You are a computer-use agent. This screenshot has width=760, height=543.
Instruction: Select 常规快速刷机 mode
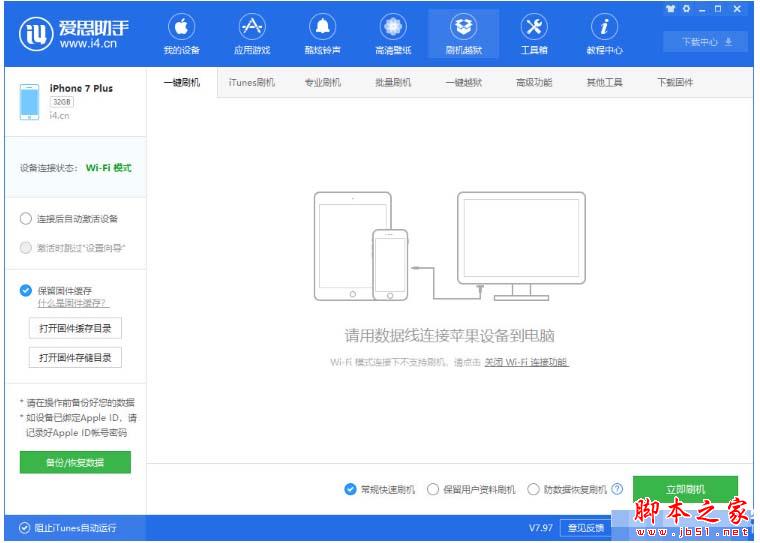point(350,489)
